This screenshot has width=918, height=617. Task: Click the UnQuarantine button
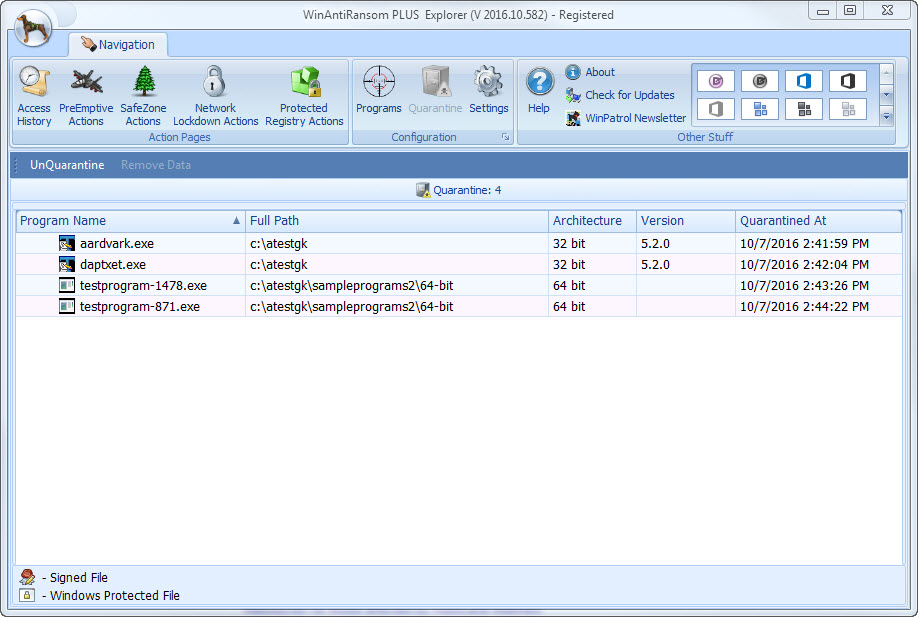click(66, 164)
